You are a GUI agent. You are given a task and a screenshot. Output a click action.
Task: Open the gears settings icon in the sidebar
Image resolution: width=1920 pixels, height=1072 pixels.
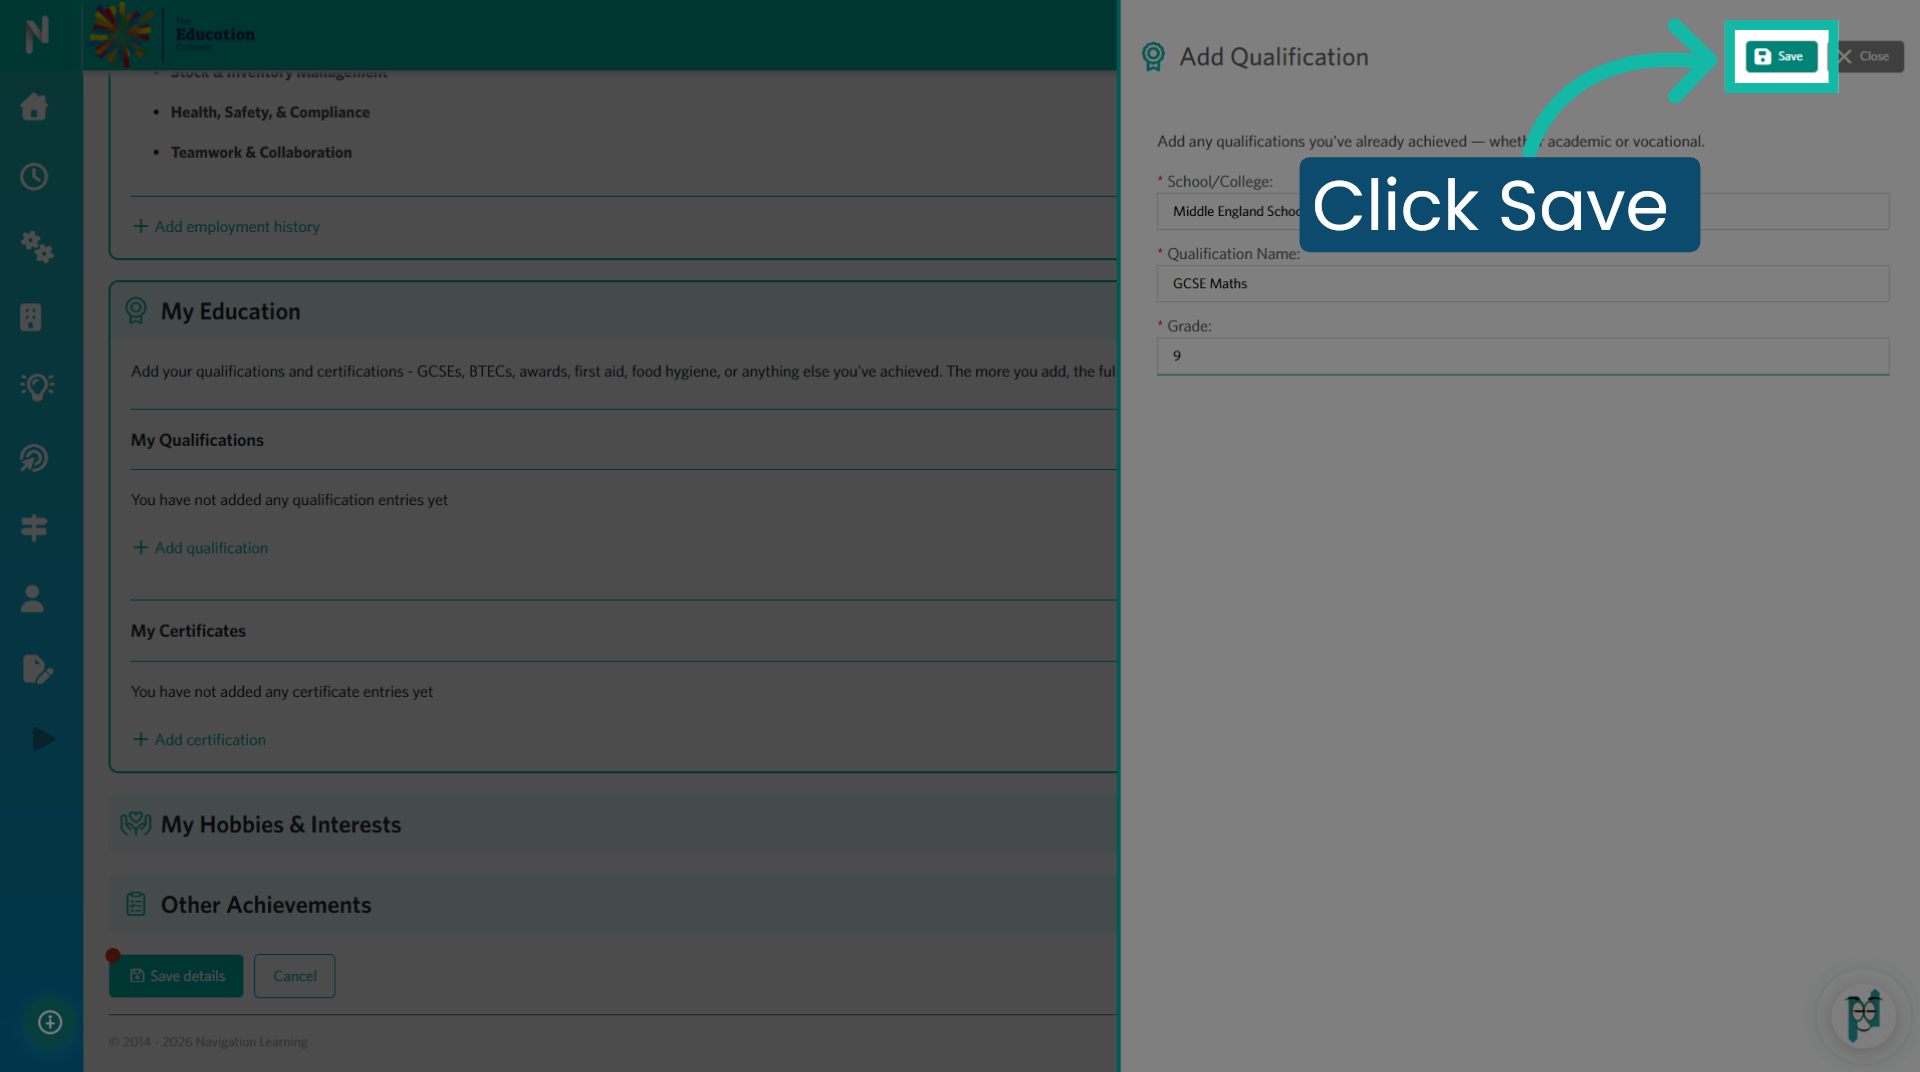click(x=36, y=246)
